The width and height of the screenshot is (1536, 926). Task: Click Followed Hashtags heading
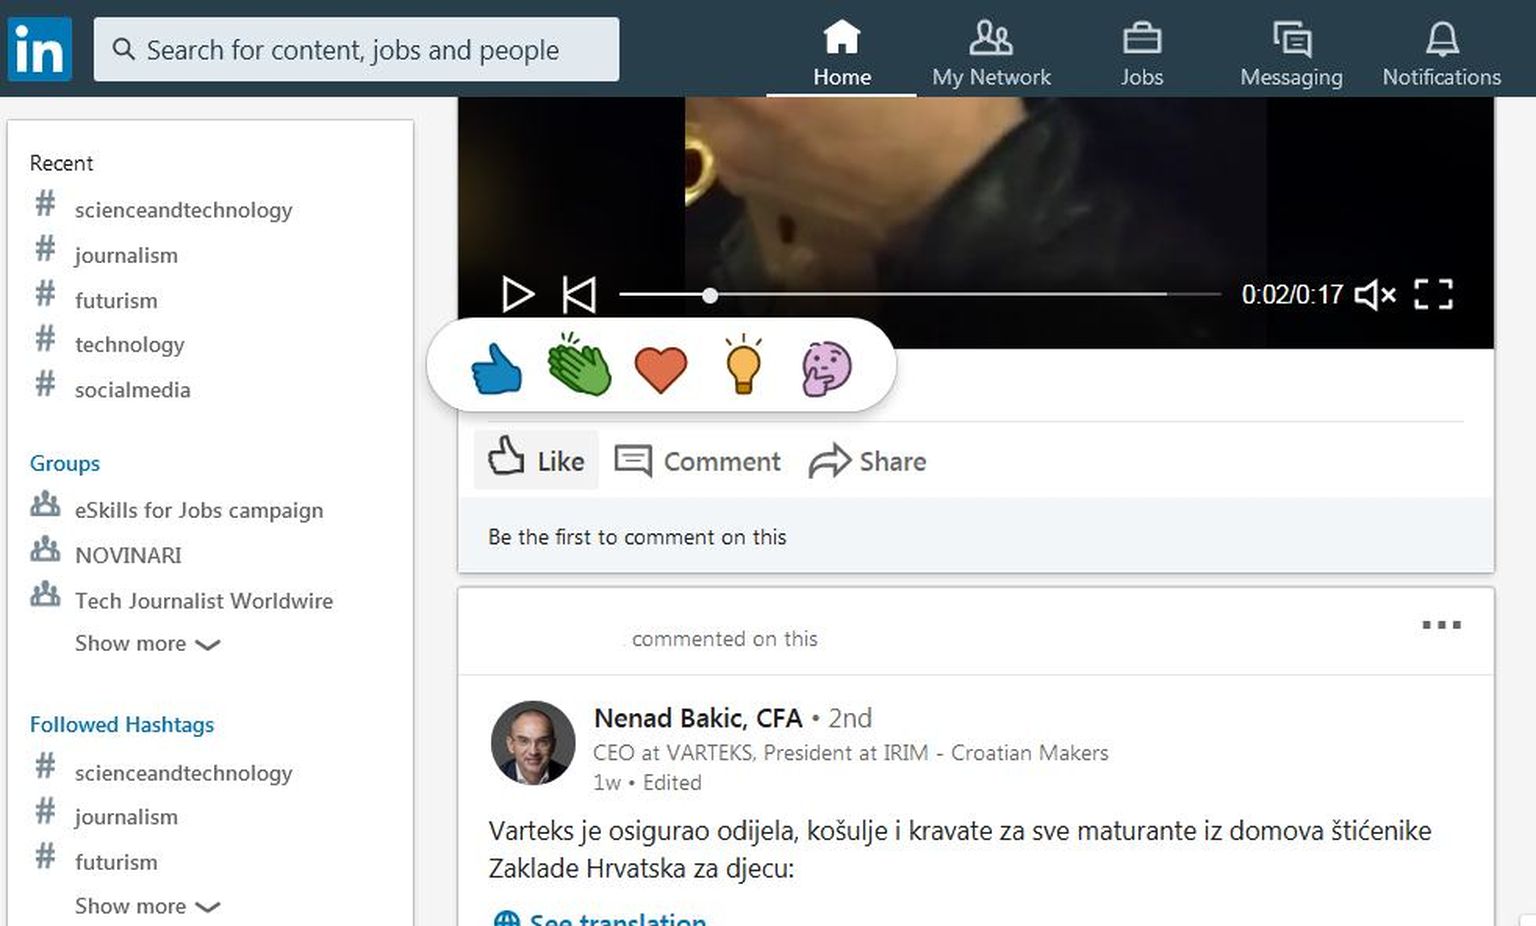coord(122,724)
